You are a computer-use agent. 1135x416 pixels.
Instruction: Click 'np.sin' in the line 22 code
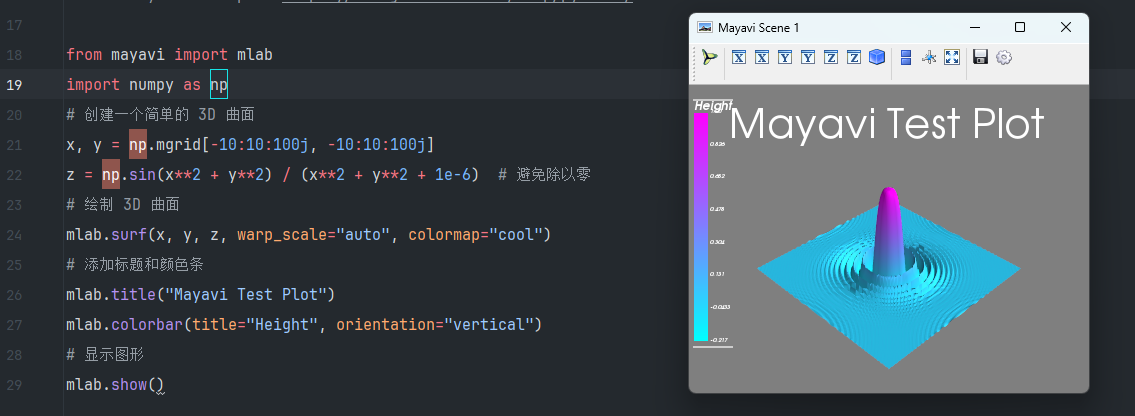[128, 175]
